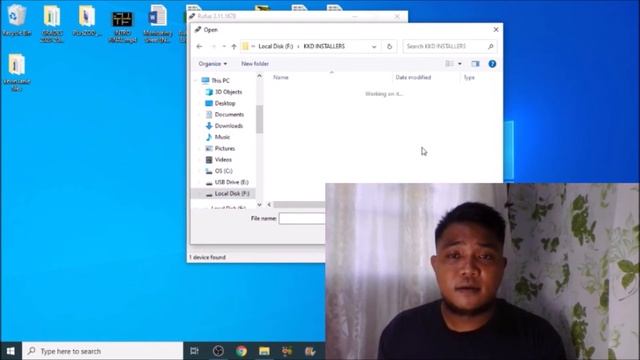Select Pictures in navigation pane
Screen dimensions: 640x360
click(224, 149)
